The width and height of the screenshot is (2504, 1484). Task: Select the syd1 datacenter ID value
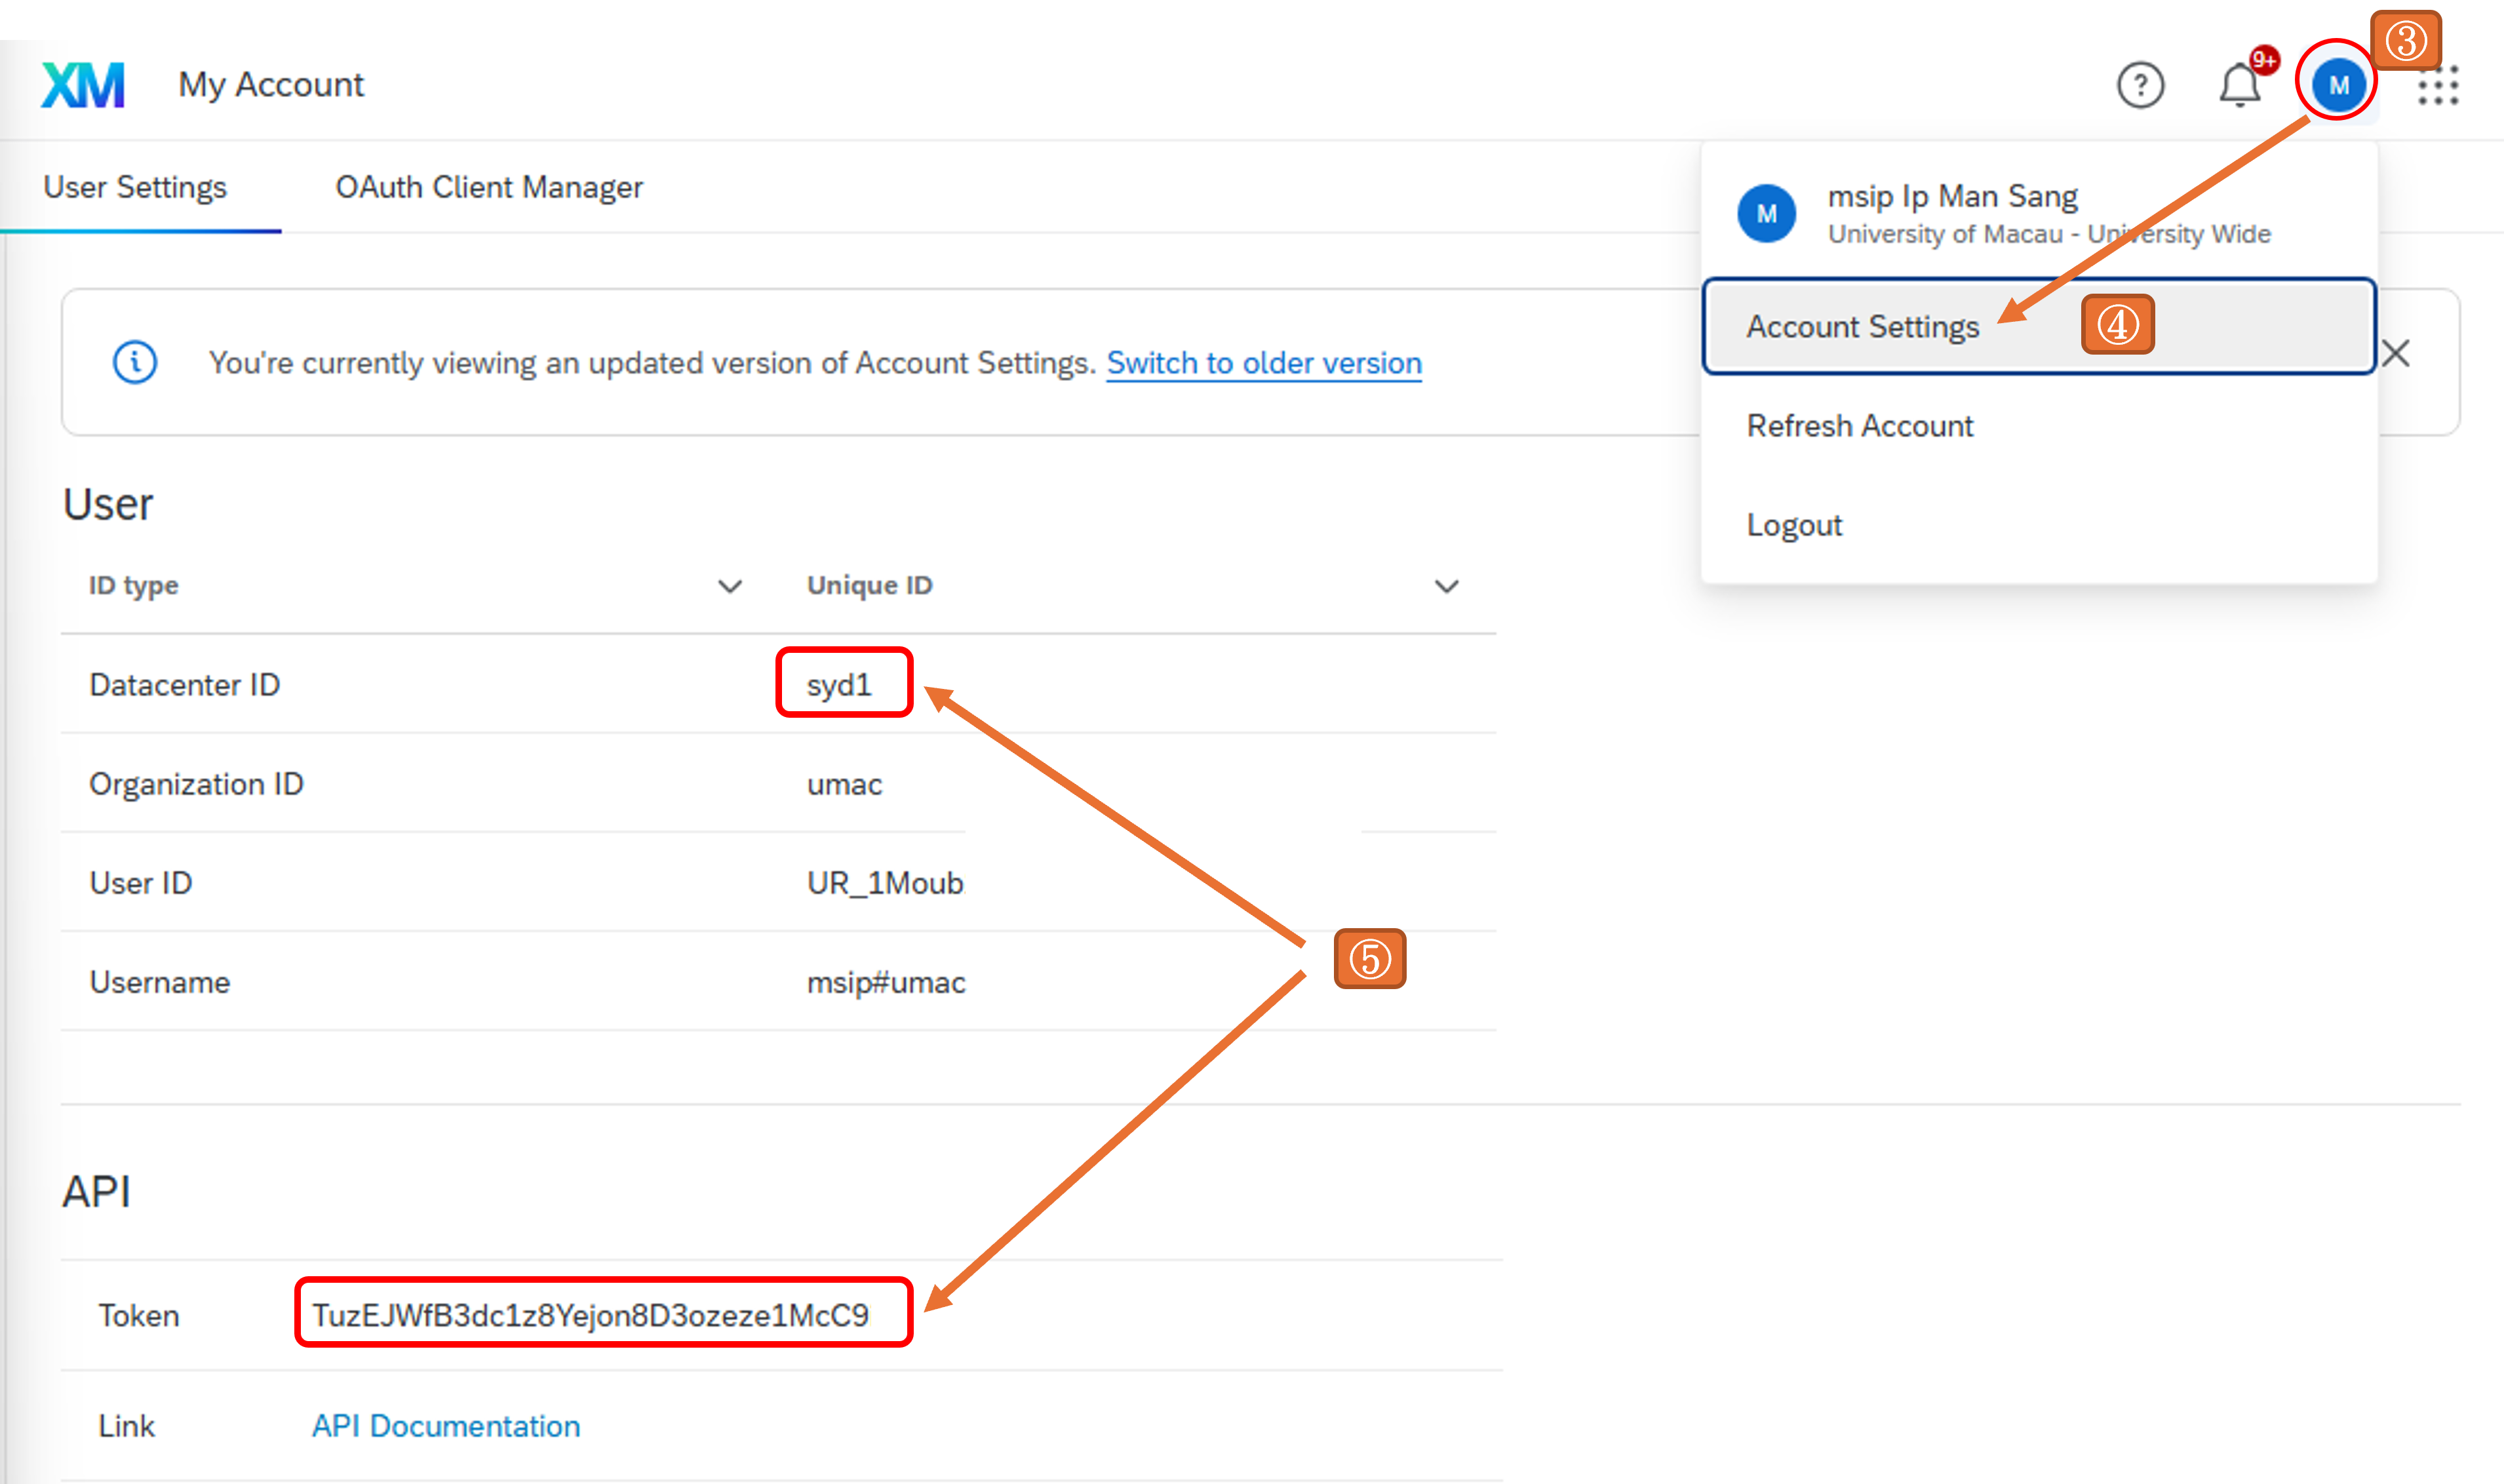[x=839, y=685]
